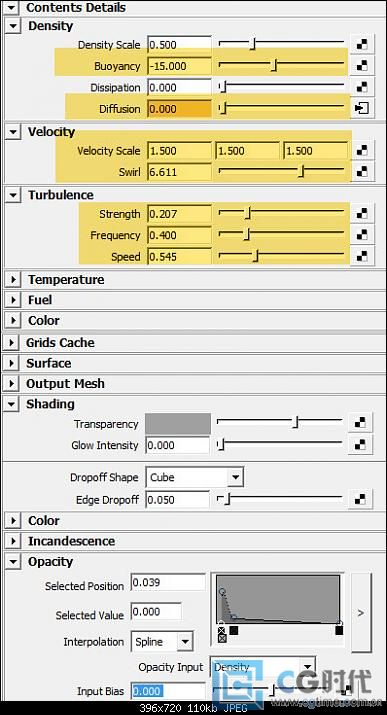Image resolution: width=387 pixels, height=715 pixels.
Task: Click the map icon beside Glow Intensity
Action: [x=360, y=445]
